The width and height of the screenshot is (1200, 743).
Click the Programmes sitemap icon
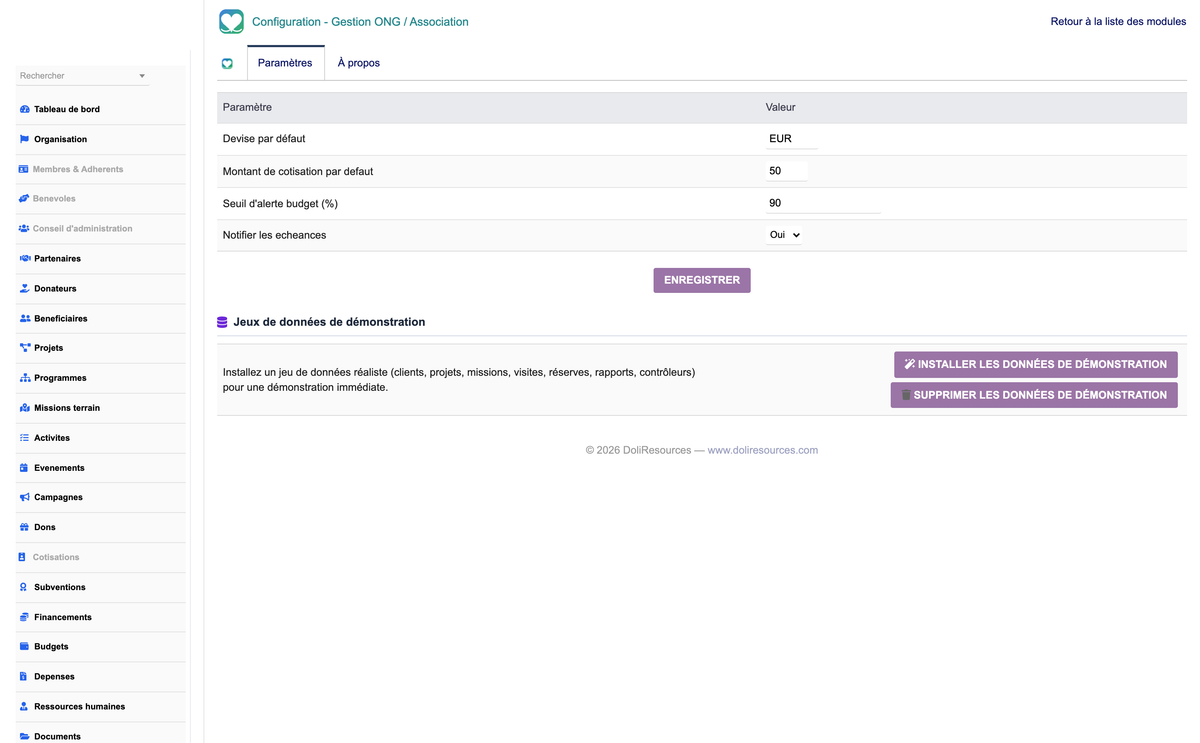click(x=25, y=378)
